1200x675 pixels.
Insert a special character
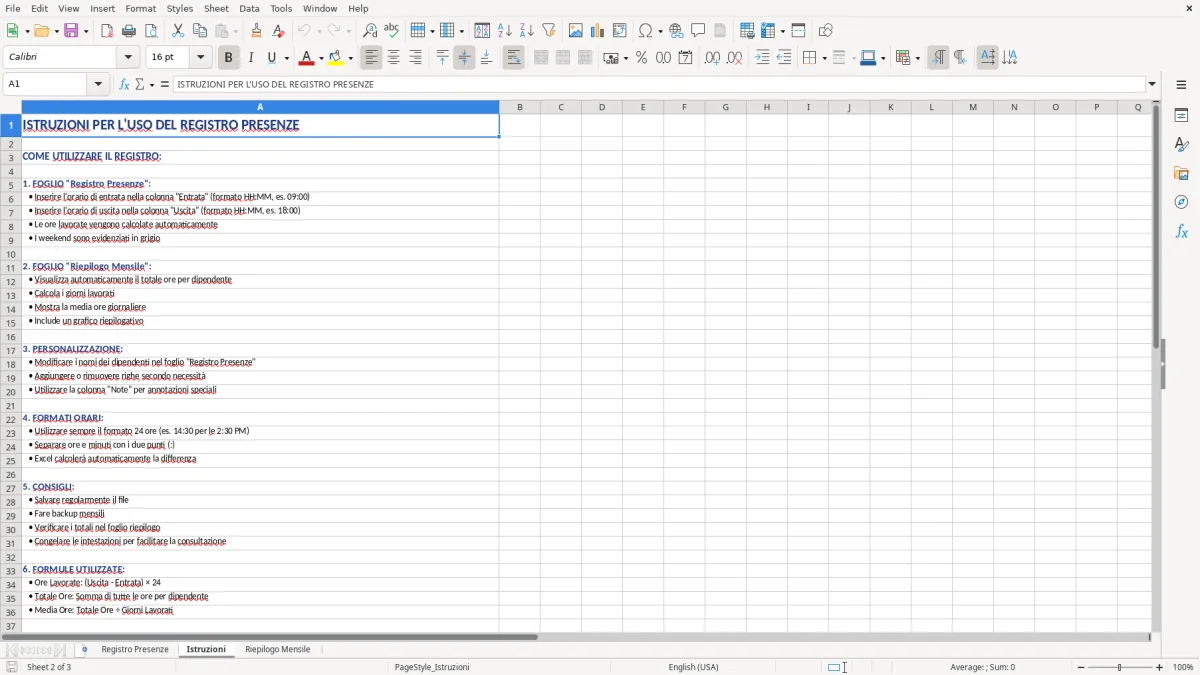[645, 30]
